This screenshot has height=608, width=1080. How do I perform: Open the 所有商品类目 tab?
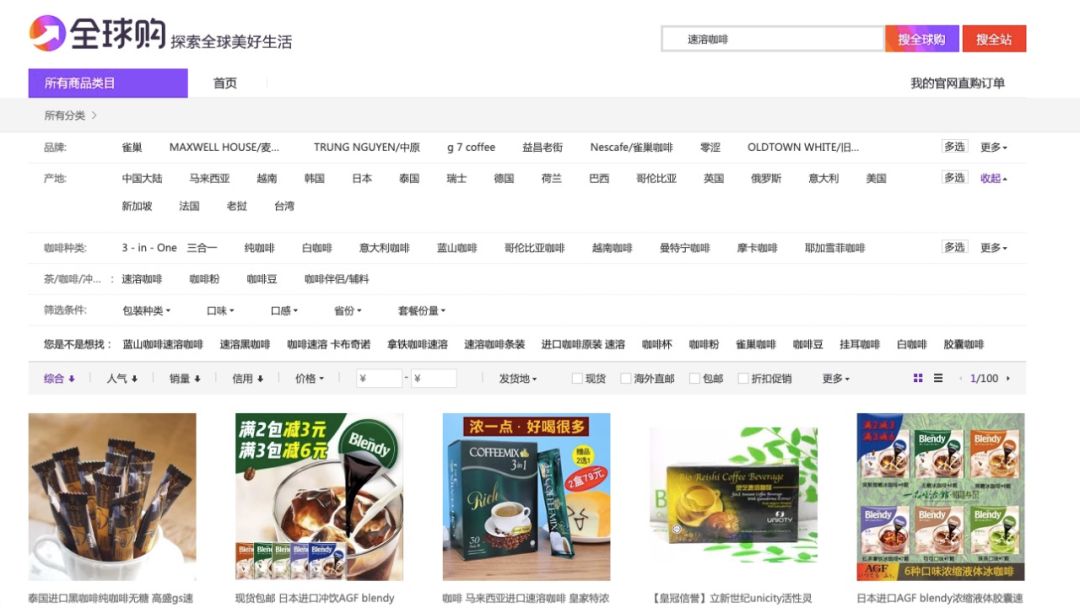point(108,83)
